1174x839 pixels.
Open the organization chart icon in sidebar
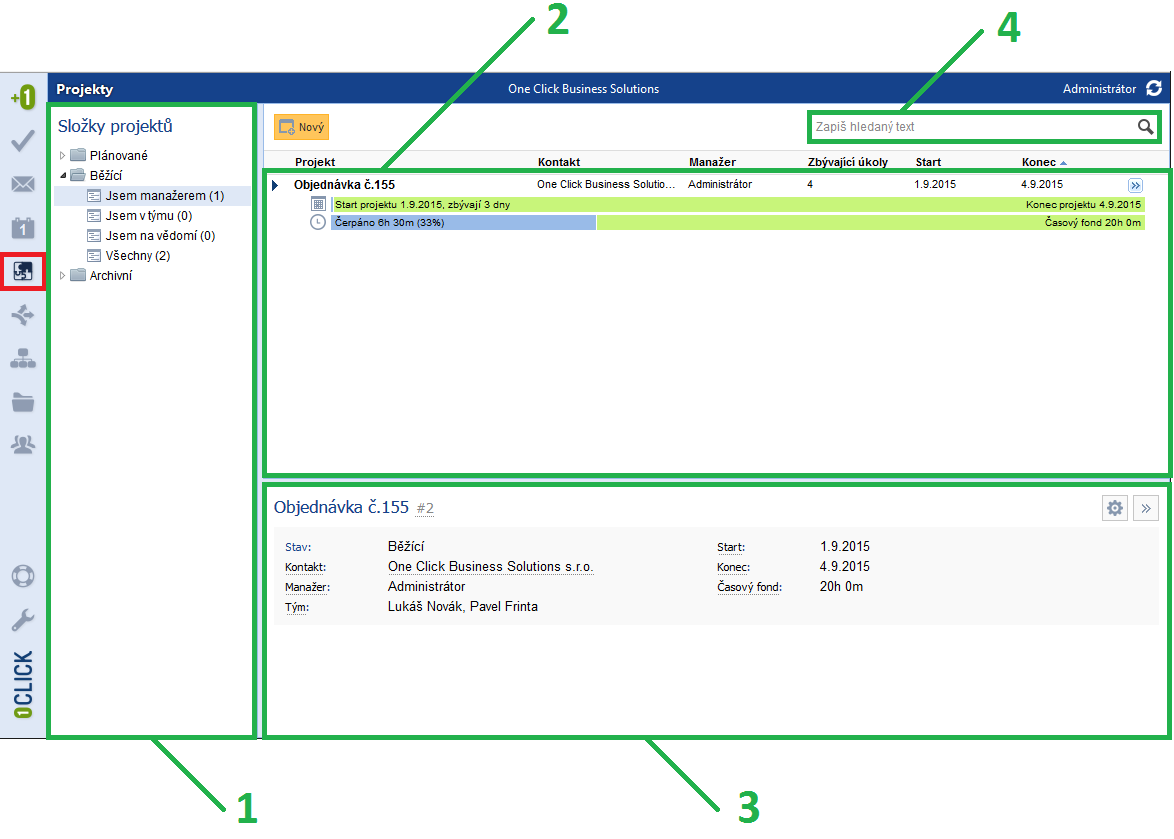pos(22,358)
